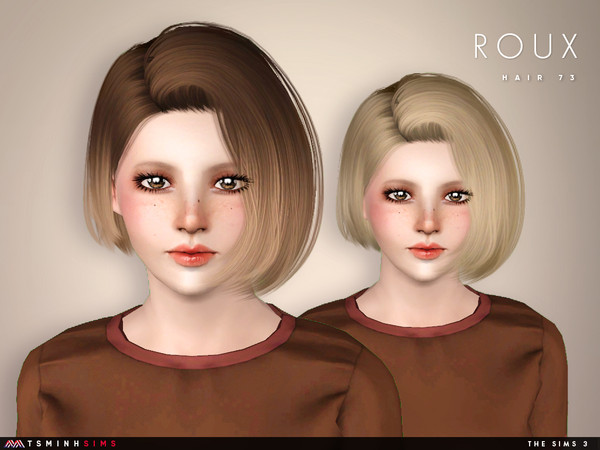This screenshot has height=450, width=600.
Task: Click the right model's sweater collar
Action: click(420, 325)
